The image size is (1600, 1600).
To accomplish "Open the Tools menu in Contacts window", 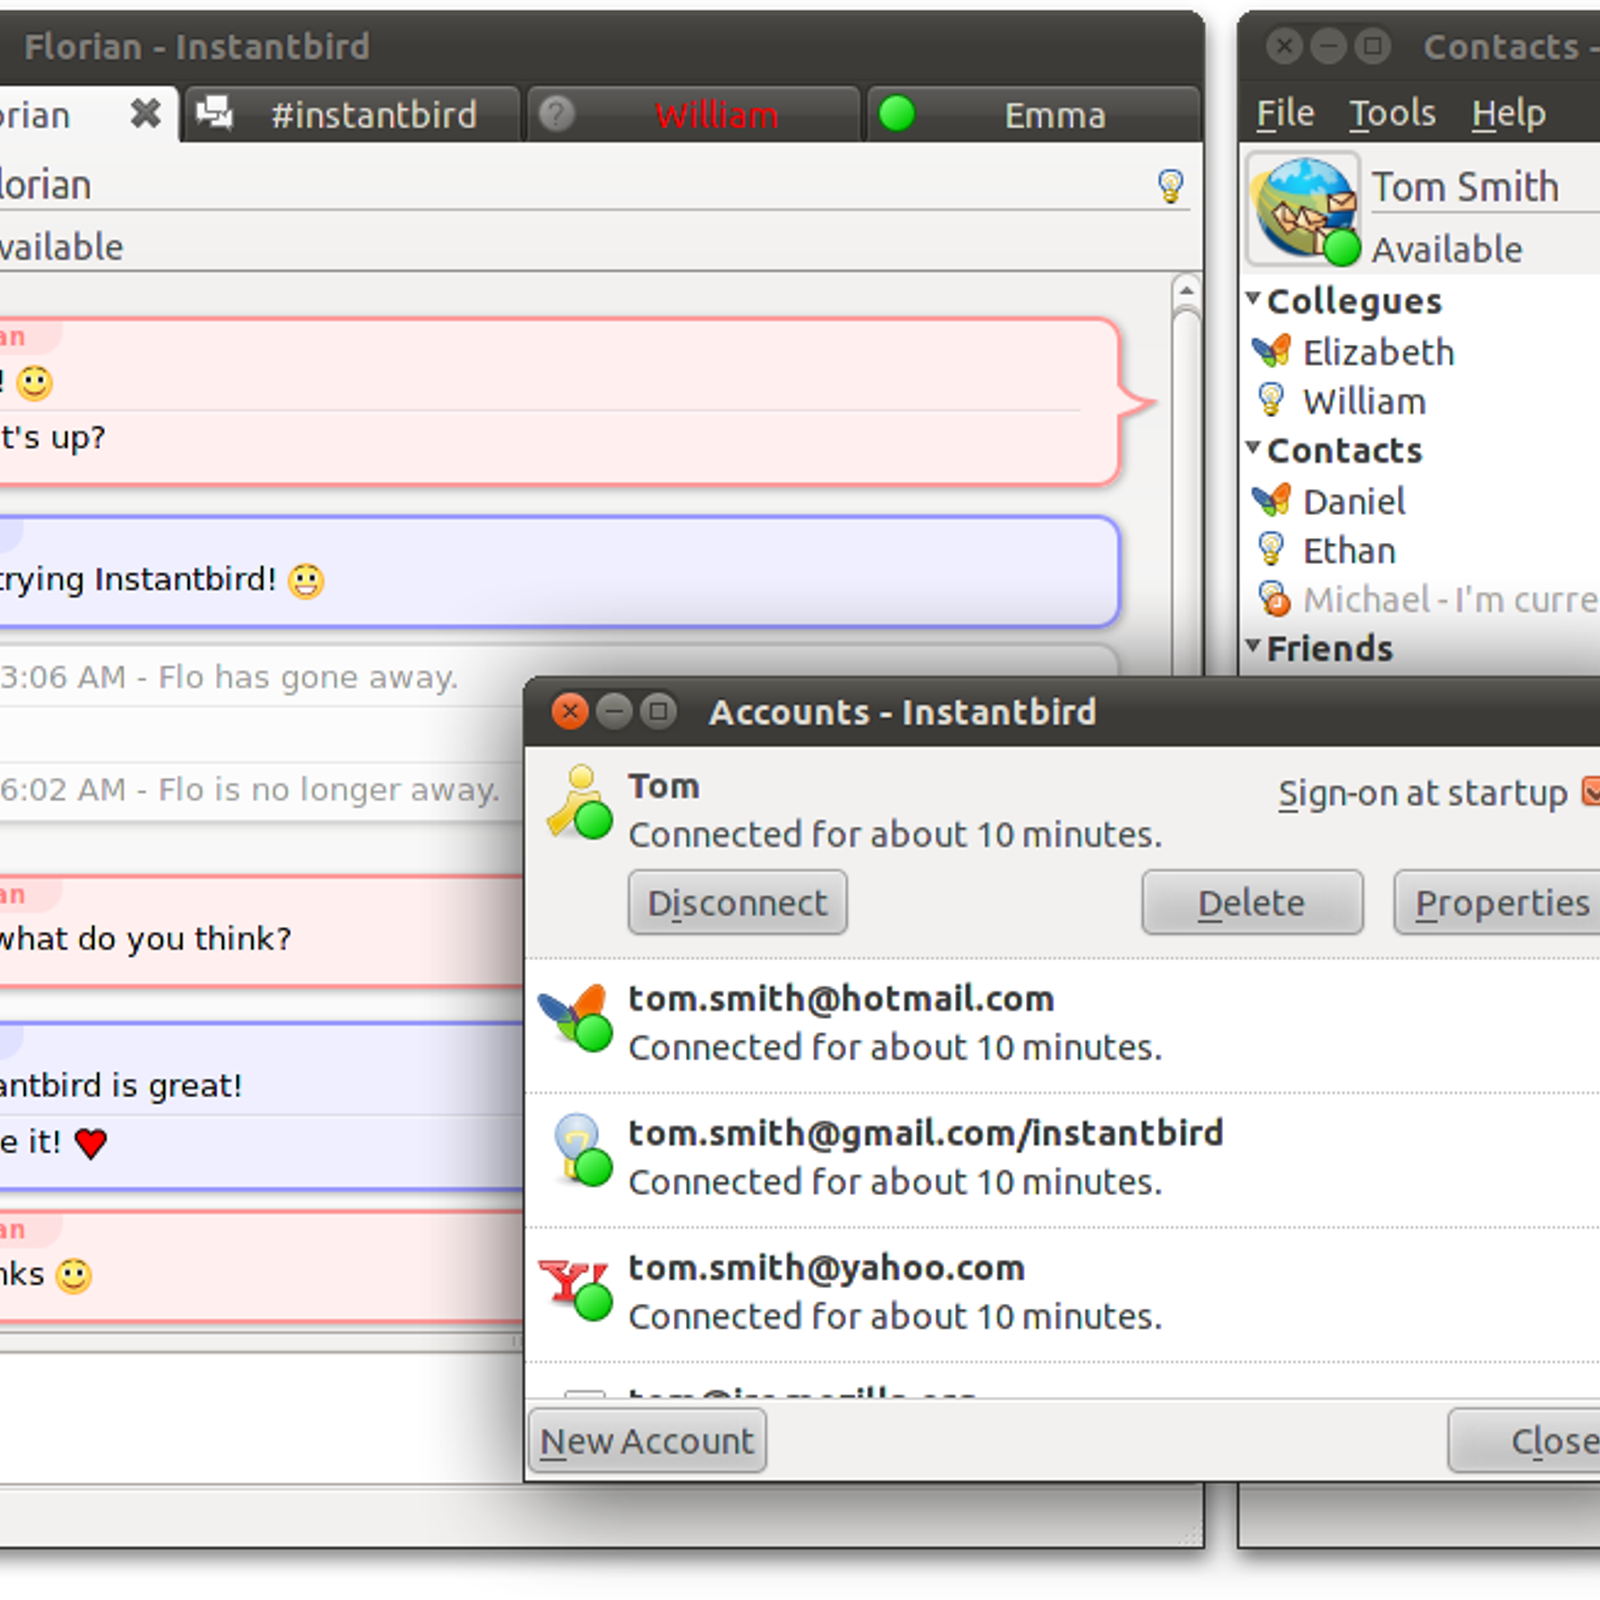I will 1392,113.
